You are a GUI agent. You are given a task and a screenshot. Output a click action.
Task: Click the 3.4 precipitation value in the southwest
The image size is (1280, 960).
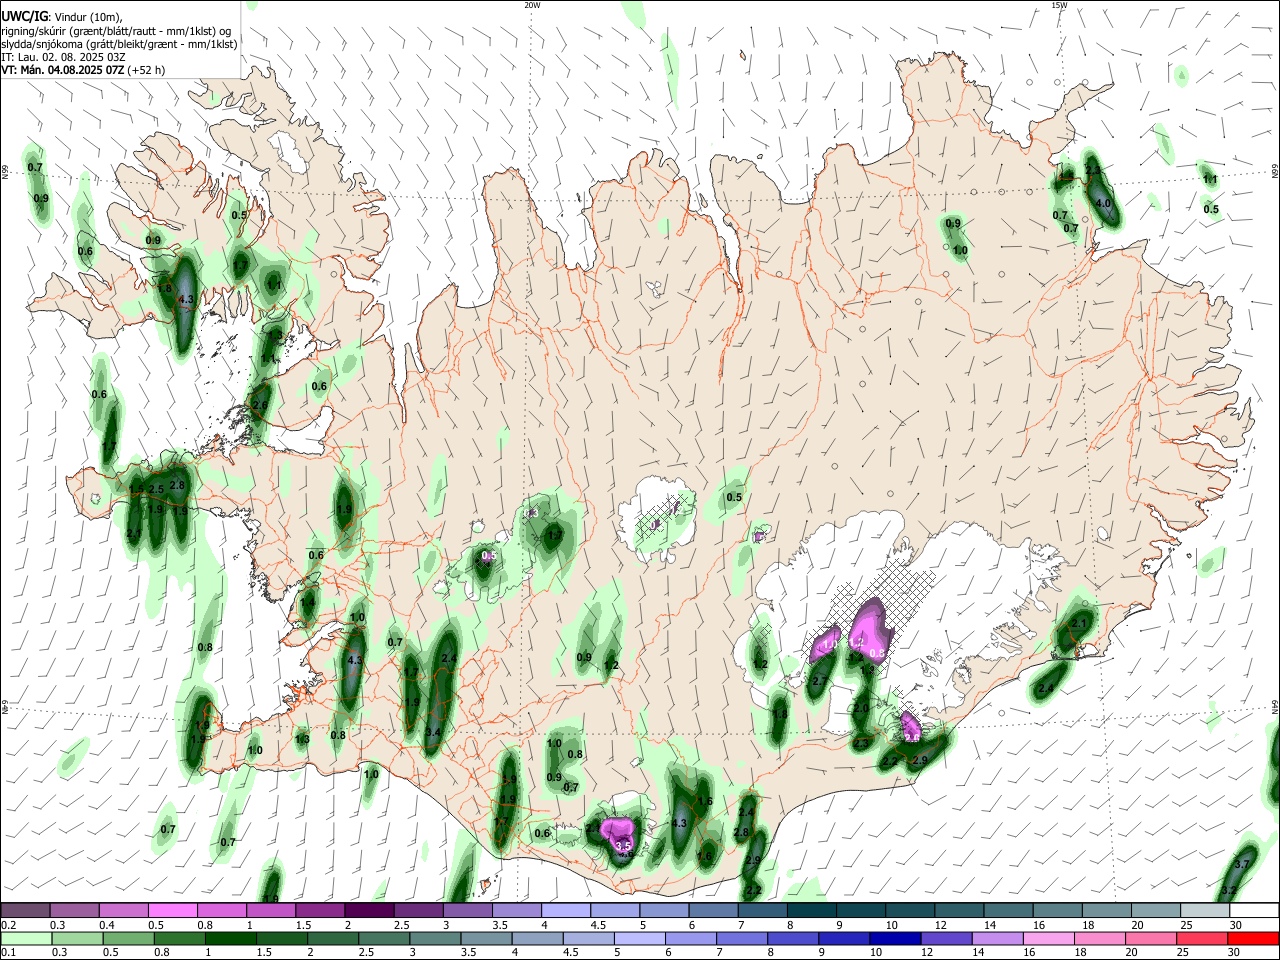433,733
